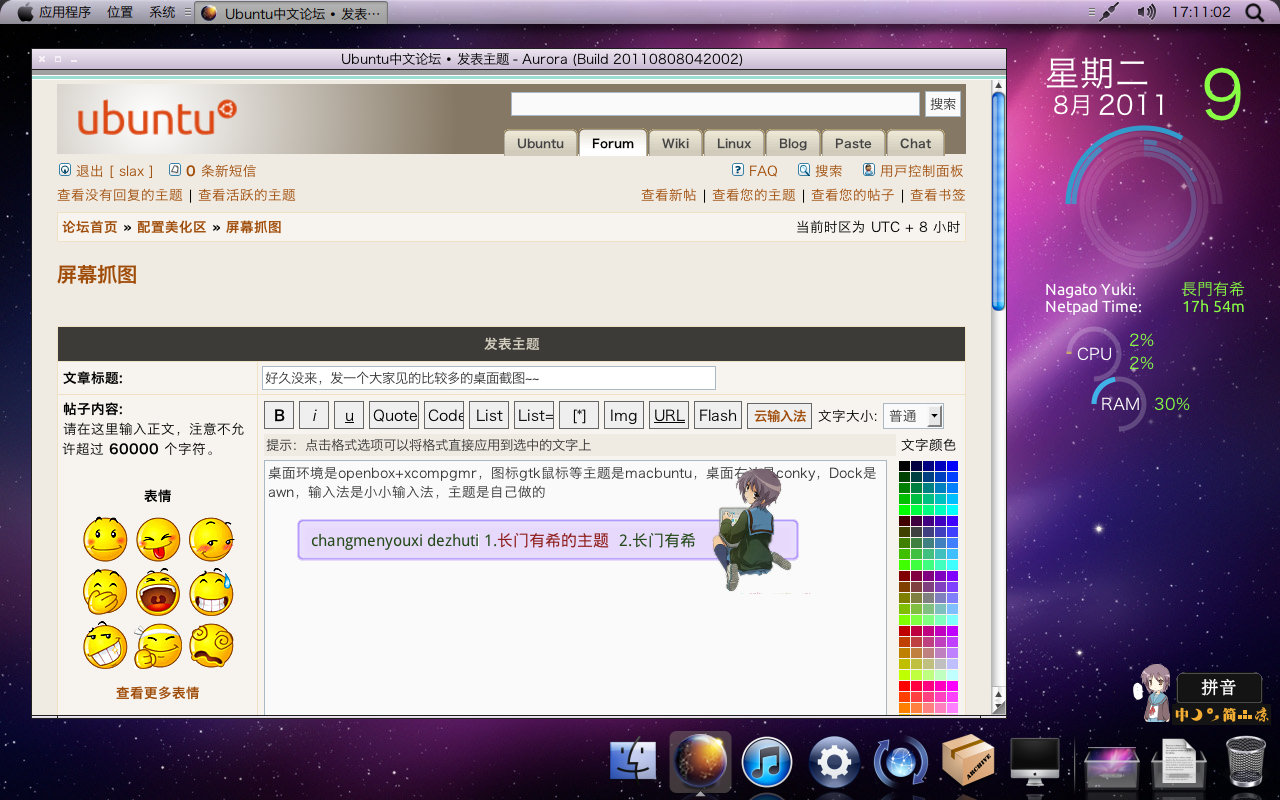Click the 搜索 search button

tap(943, 104)
